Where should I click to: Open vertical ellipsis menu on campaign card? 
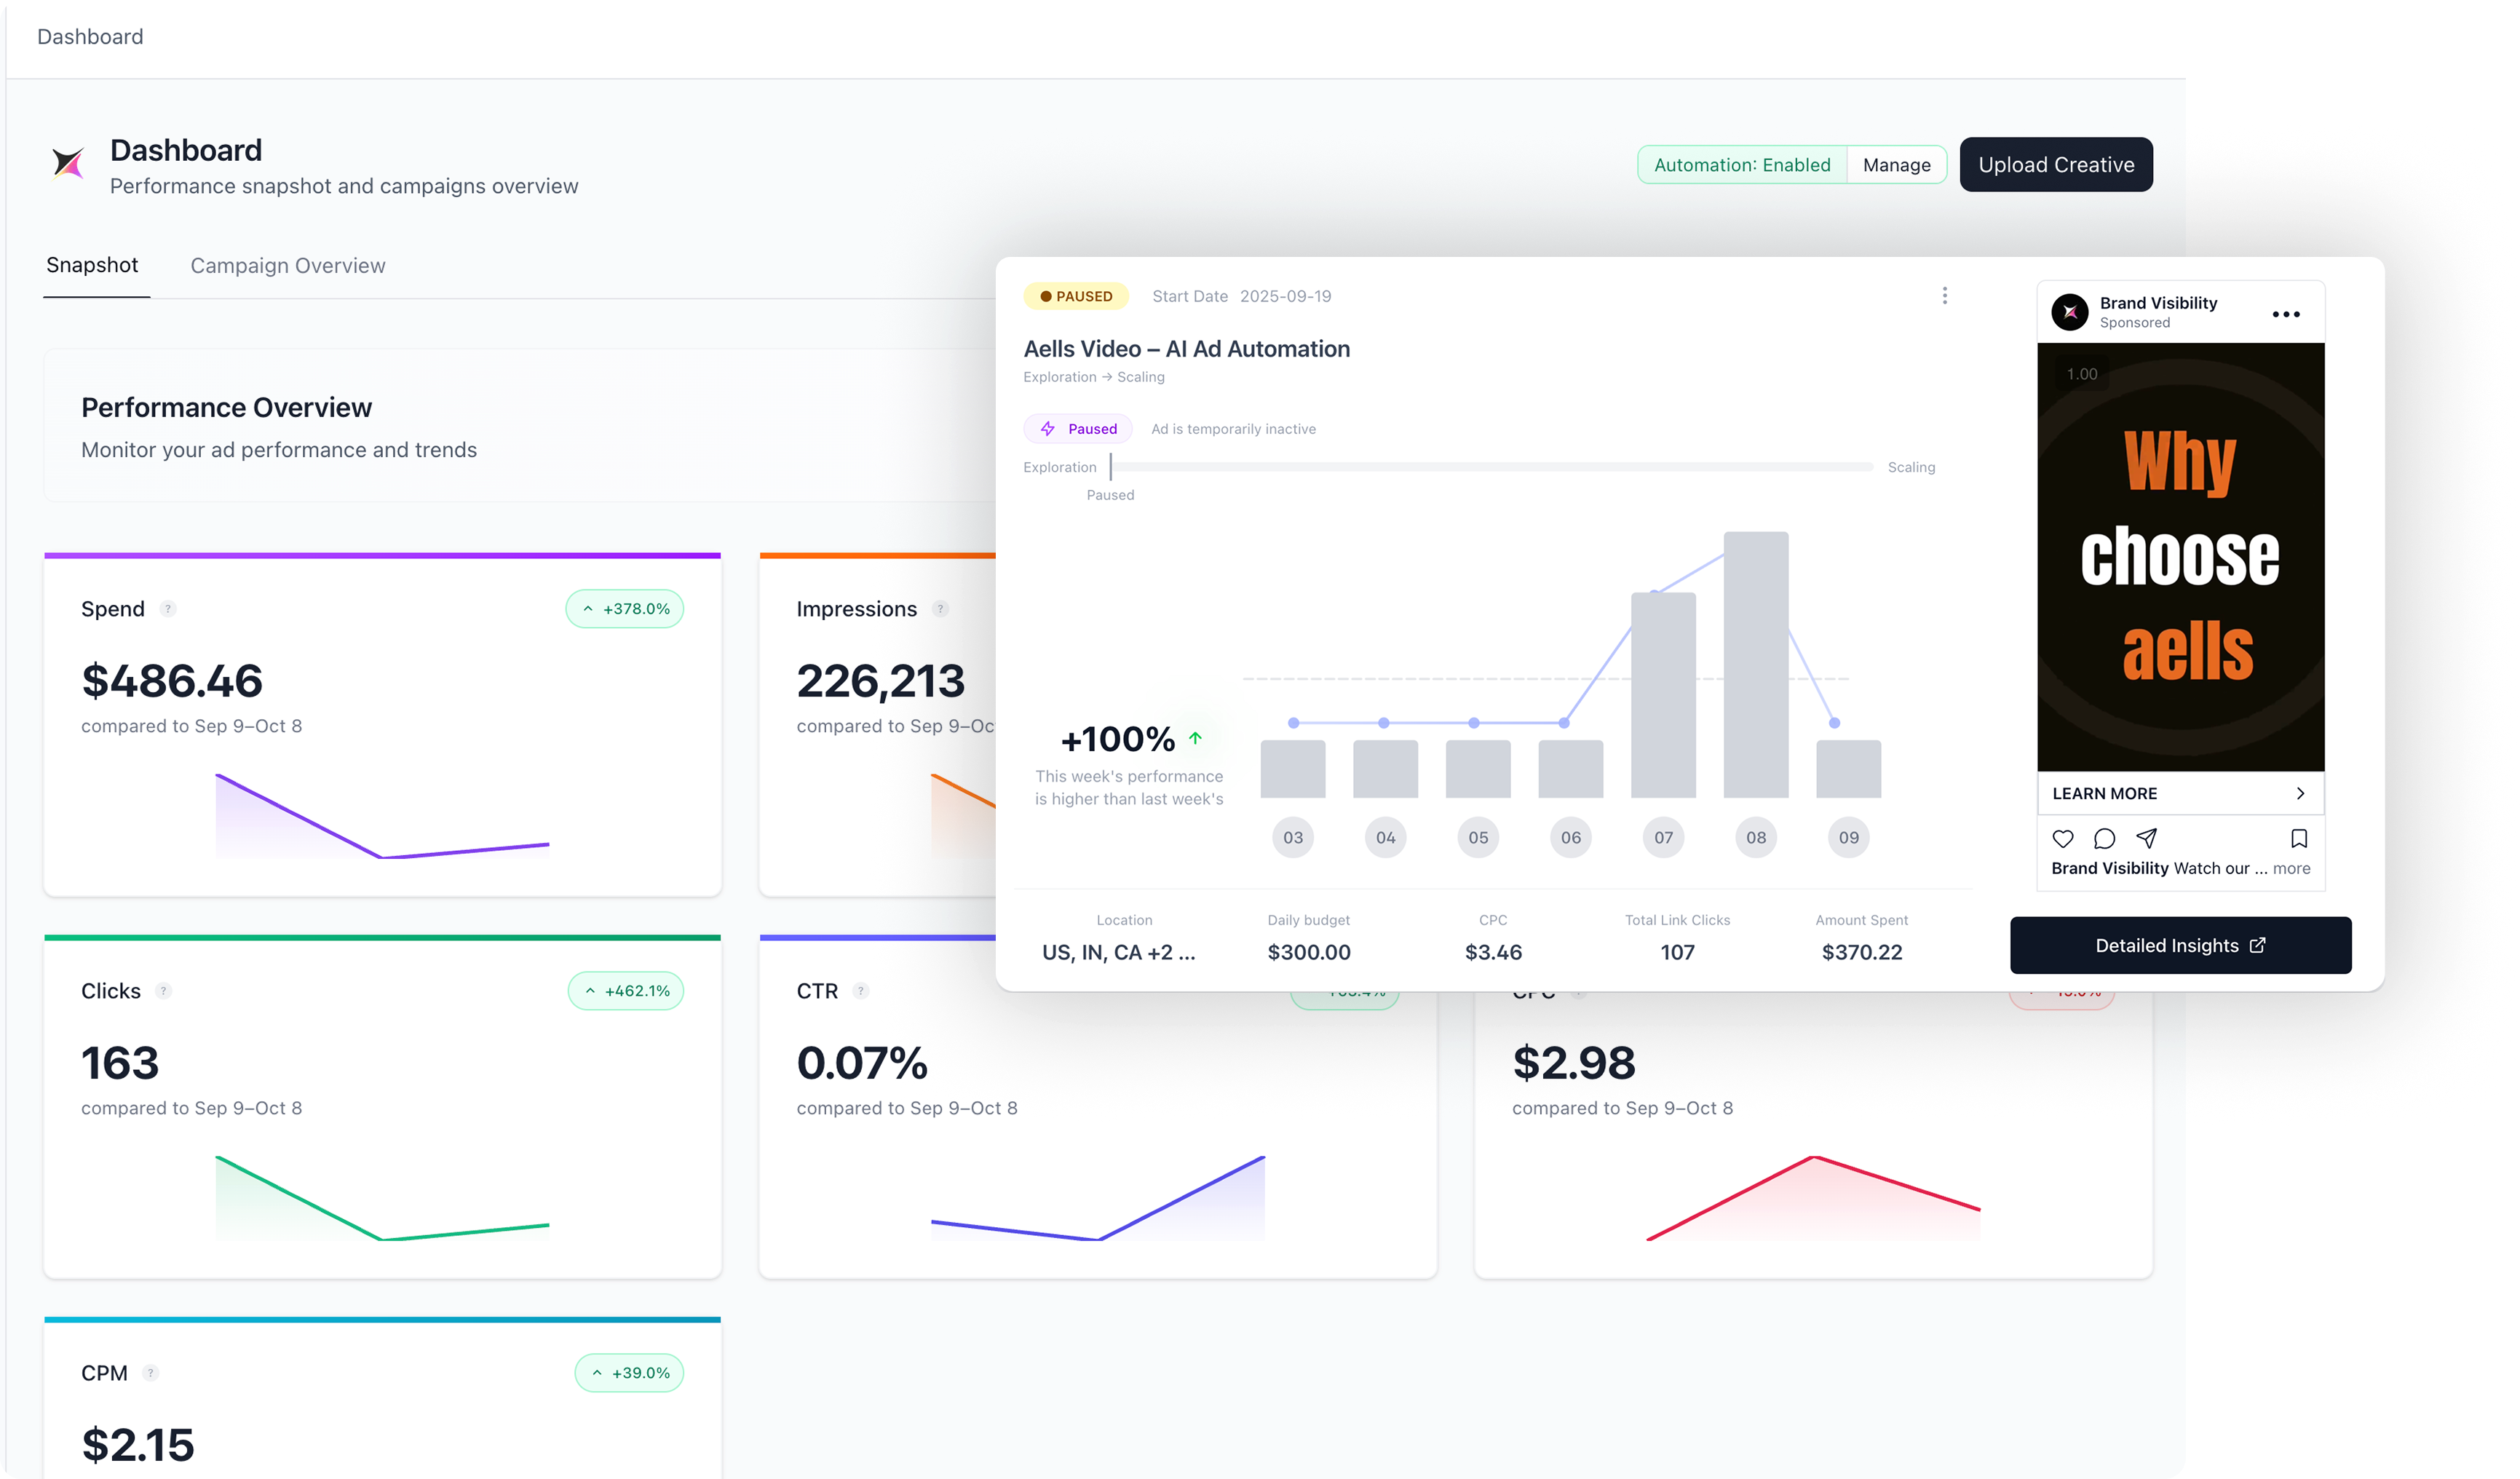coord(1944,296)
